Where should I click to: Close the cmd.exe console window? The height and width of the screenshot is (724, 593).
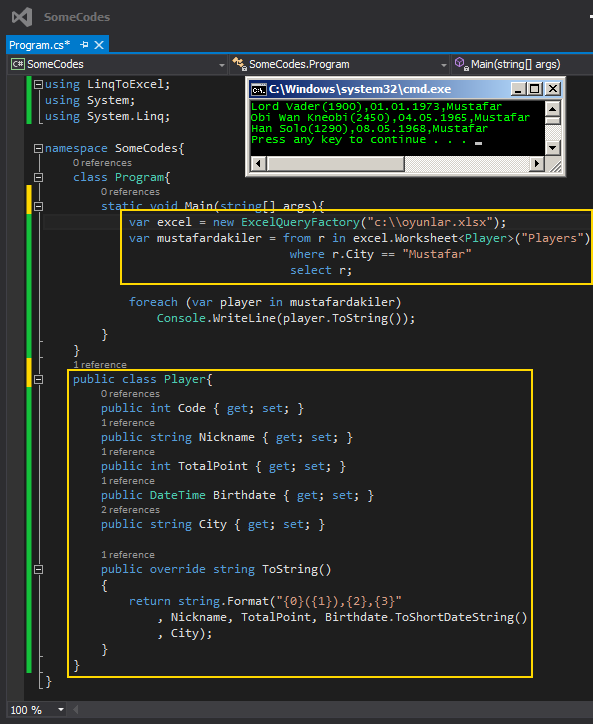coord(552,89)
